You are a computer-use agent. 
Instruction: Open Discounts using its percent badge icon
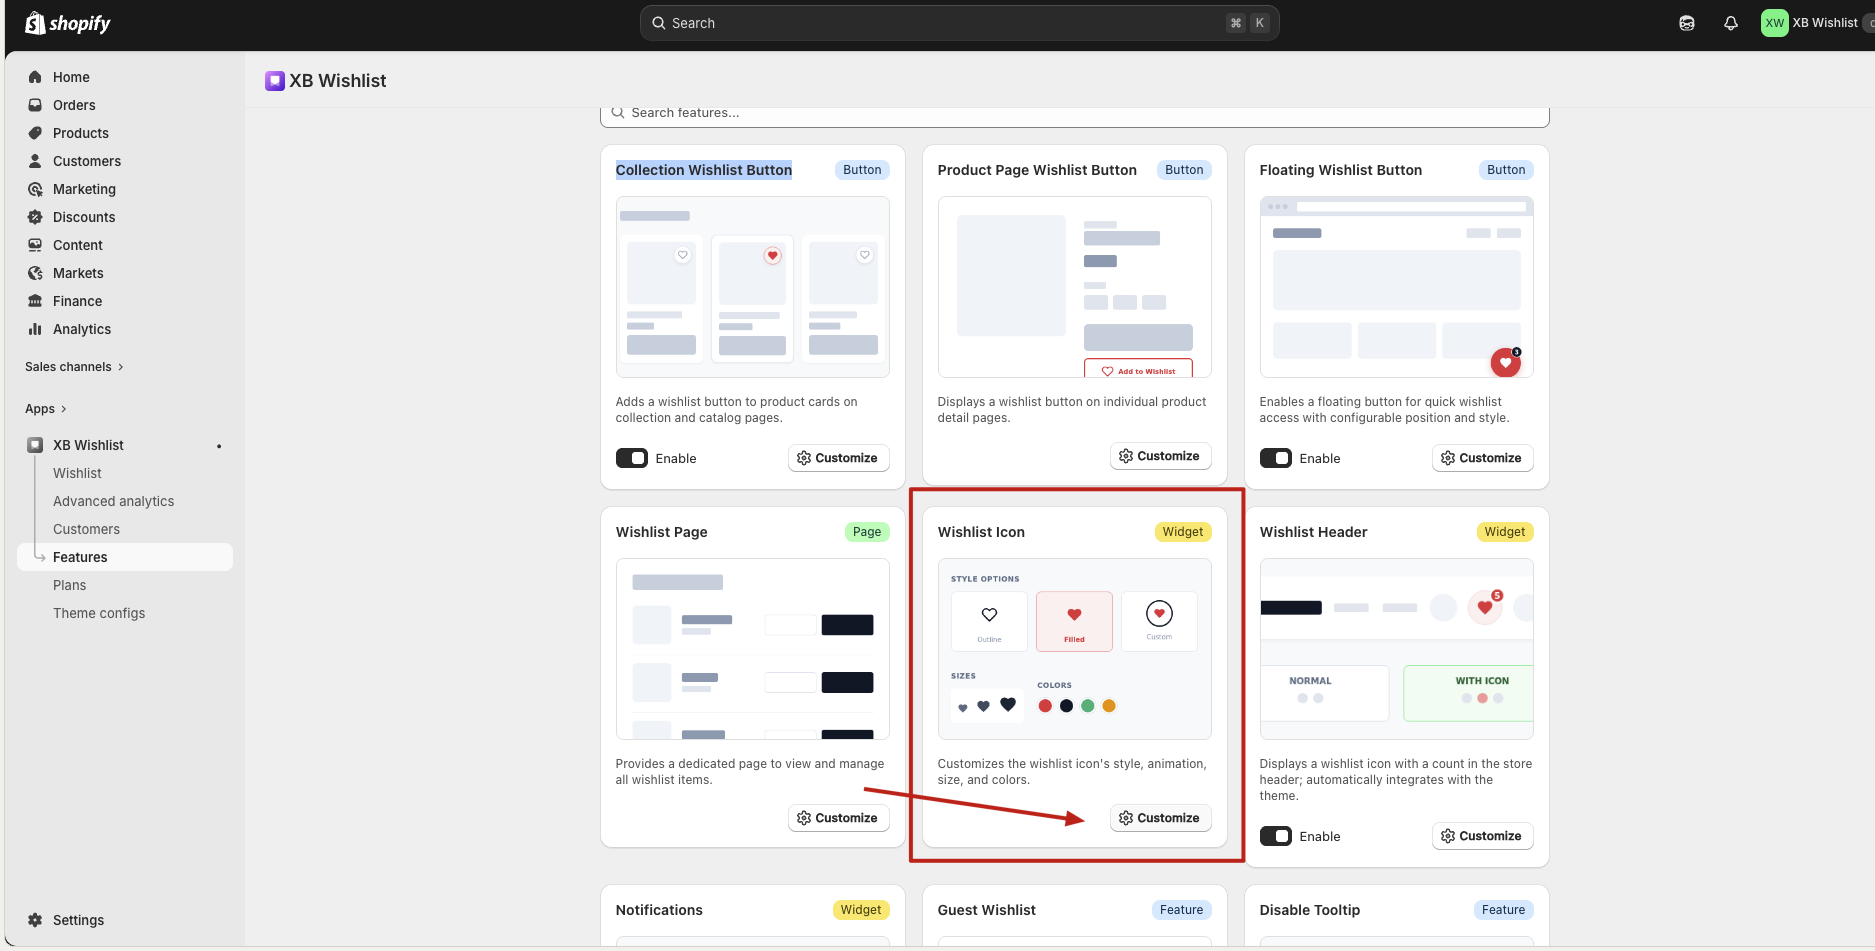click(x=35, y=217)
